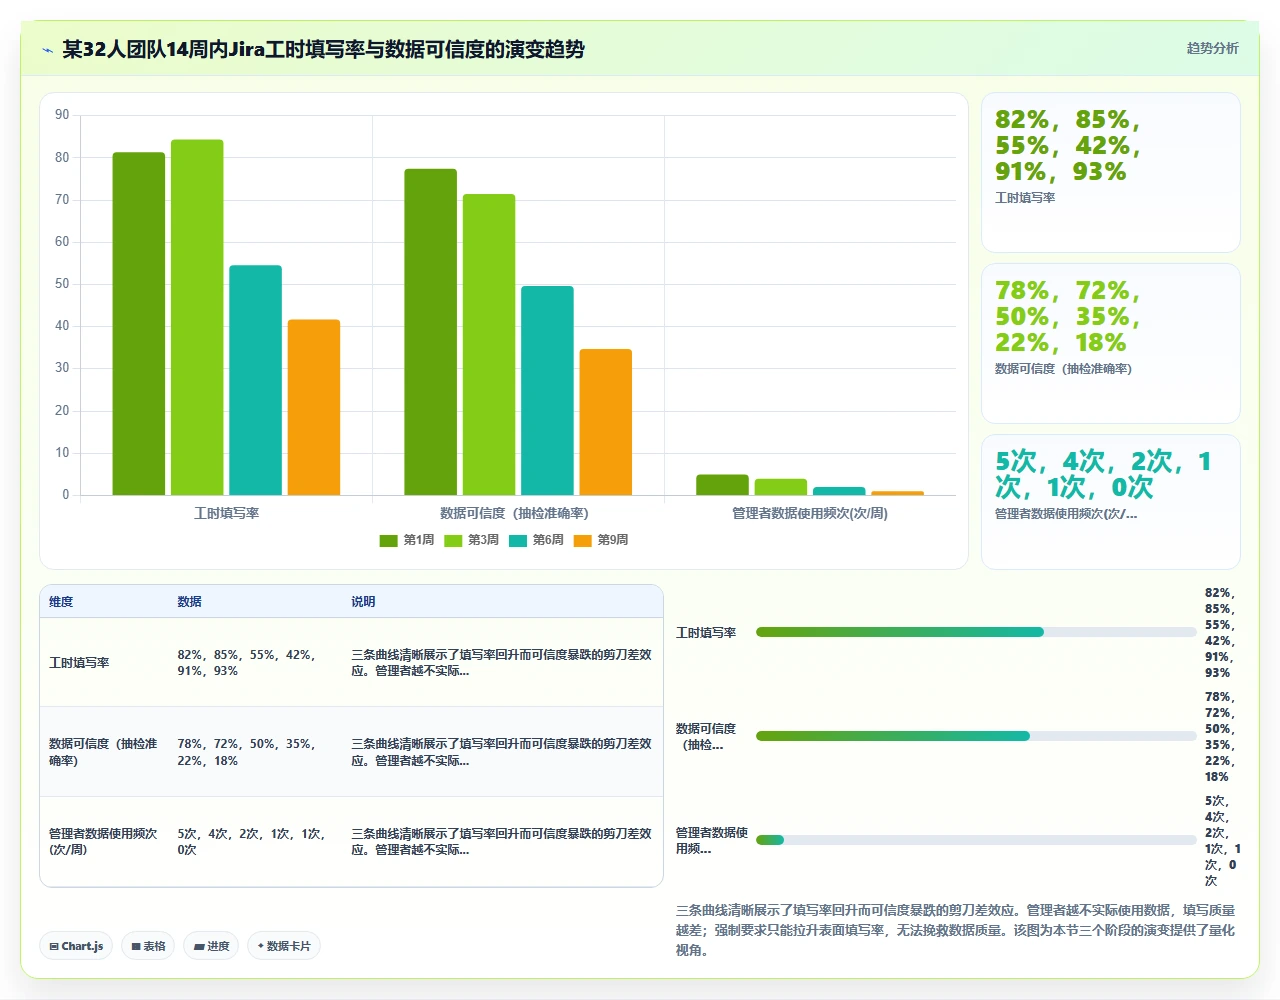This screenshot has height=1000, width=1280.
Task: Click the 数据可信度 progress bar
Action: pyautogui.click(x=976, y=736)
